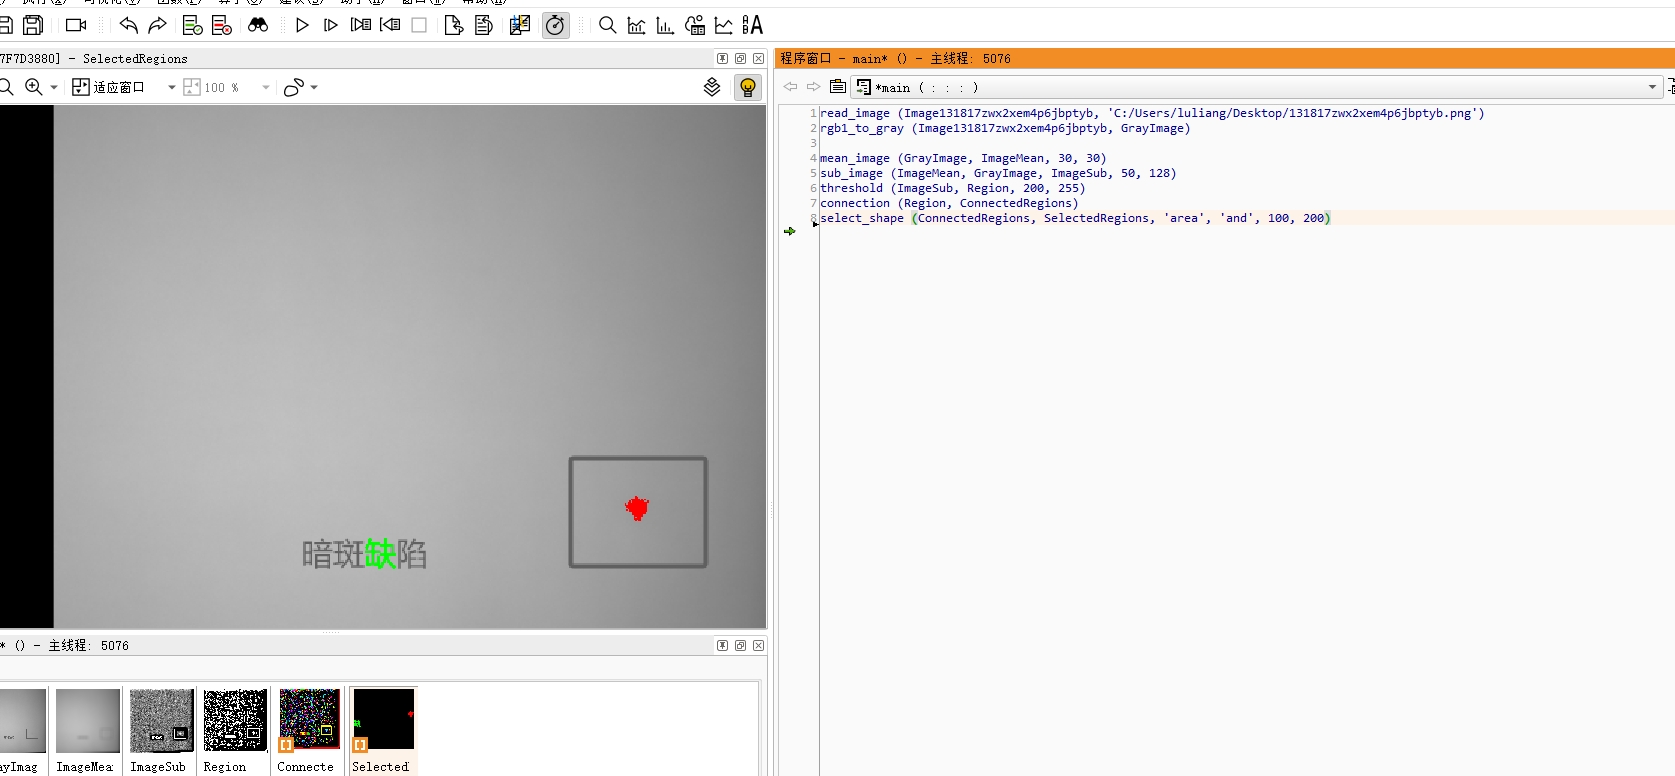
Task: Click the green program counter arrow
Action: click(790, 231)
